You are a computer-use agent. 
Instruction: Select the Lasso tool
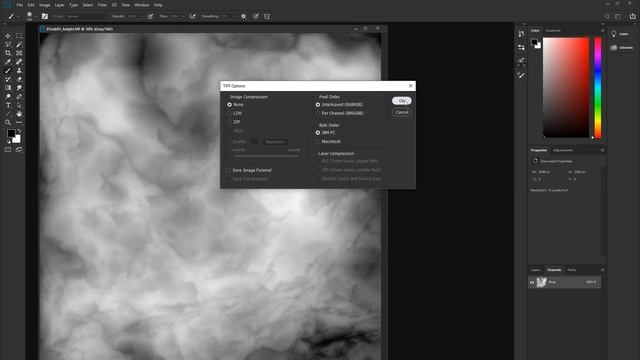tap(8, 44)
